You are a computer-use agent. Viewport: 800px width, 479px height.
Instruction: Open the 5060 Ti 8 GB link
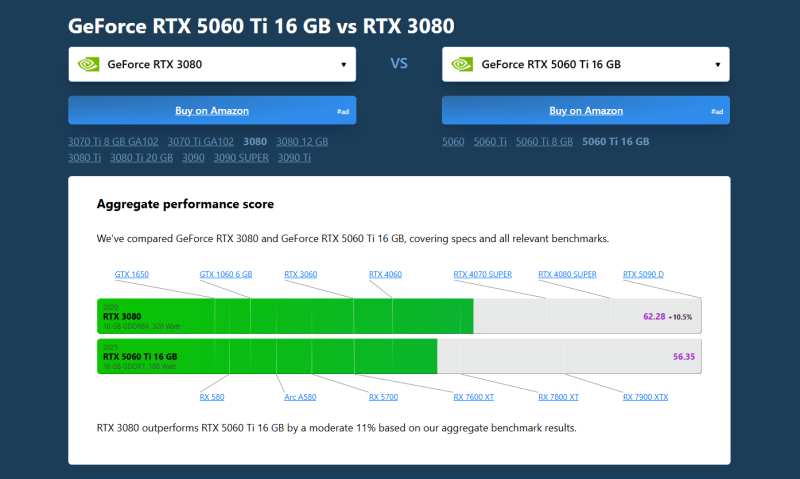click(544, 141)
